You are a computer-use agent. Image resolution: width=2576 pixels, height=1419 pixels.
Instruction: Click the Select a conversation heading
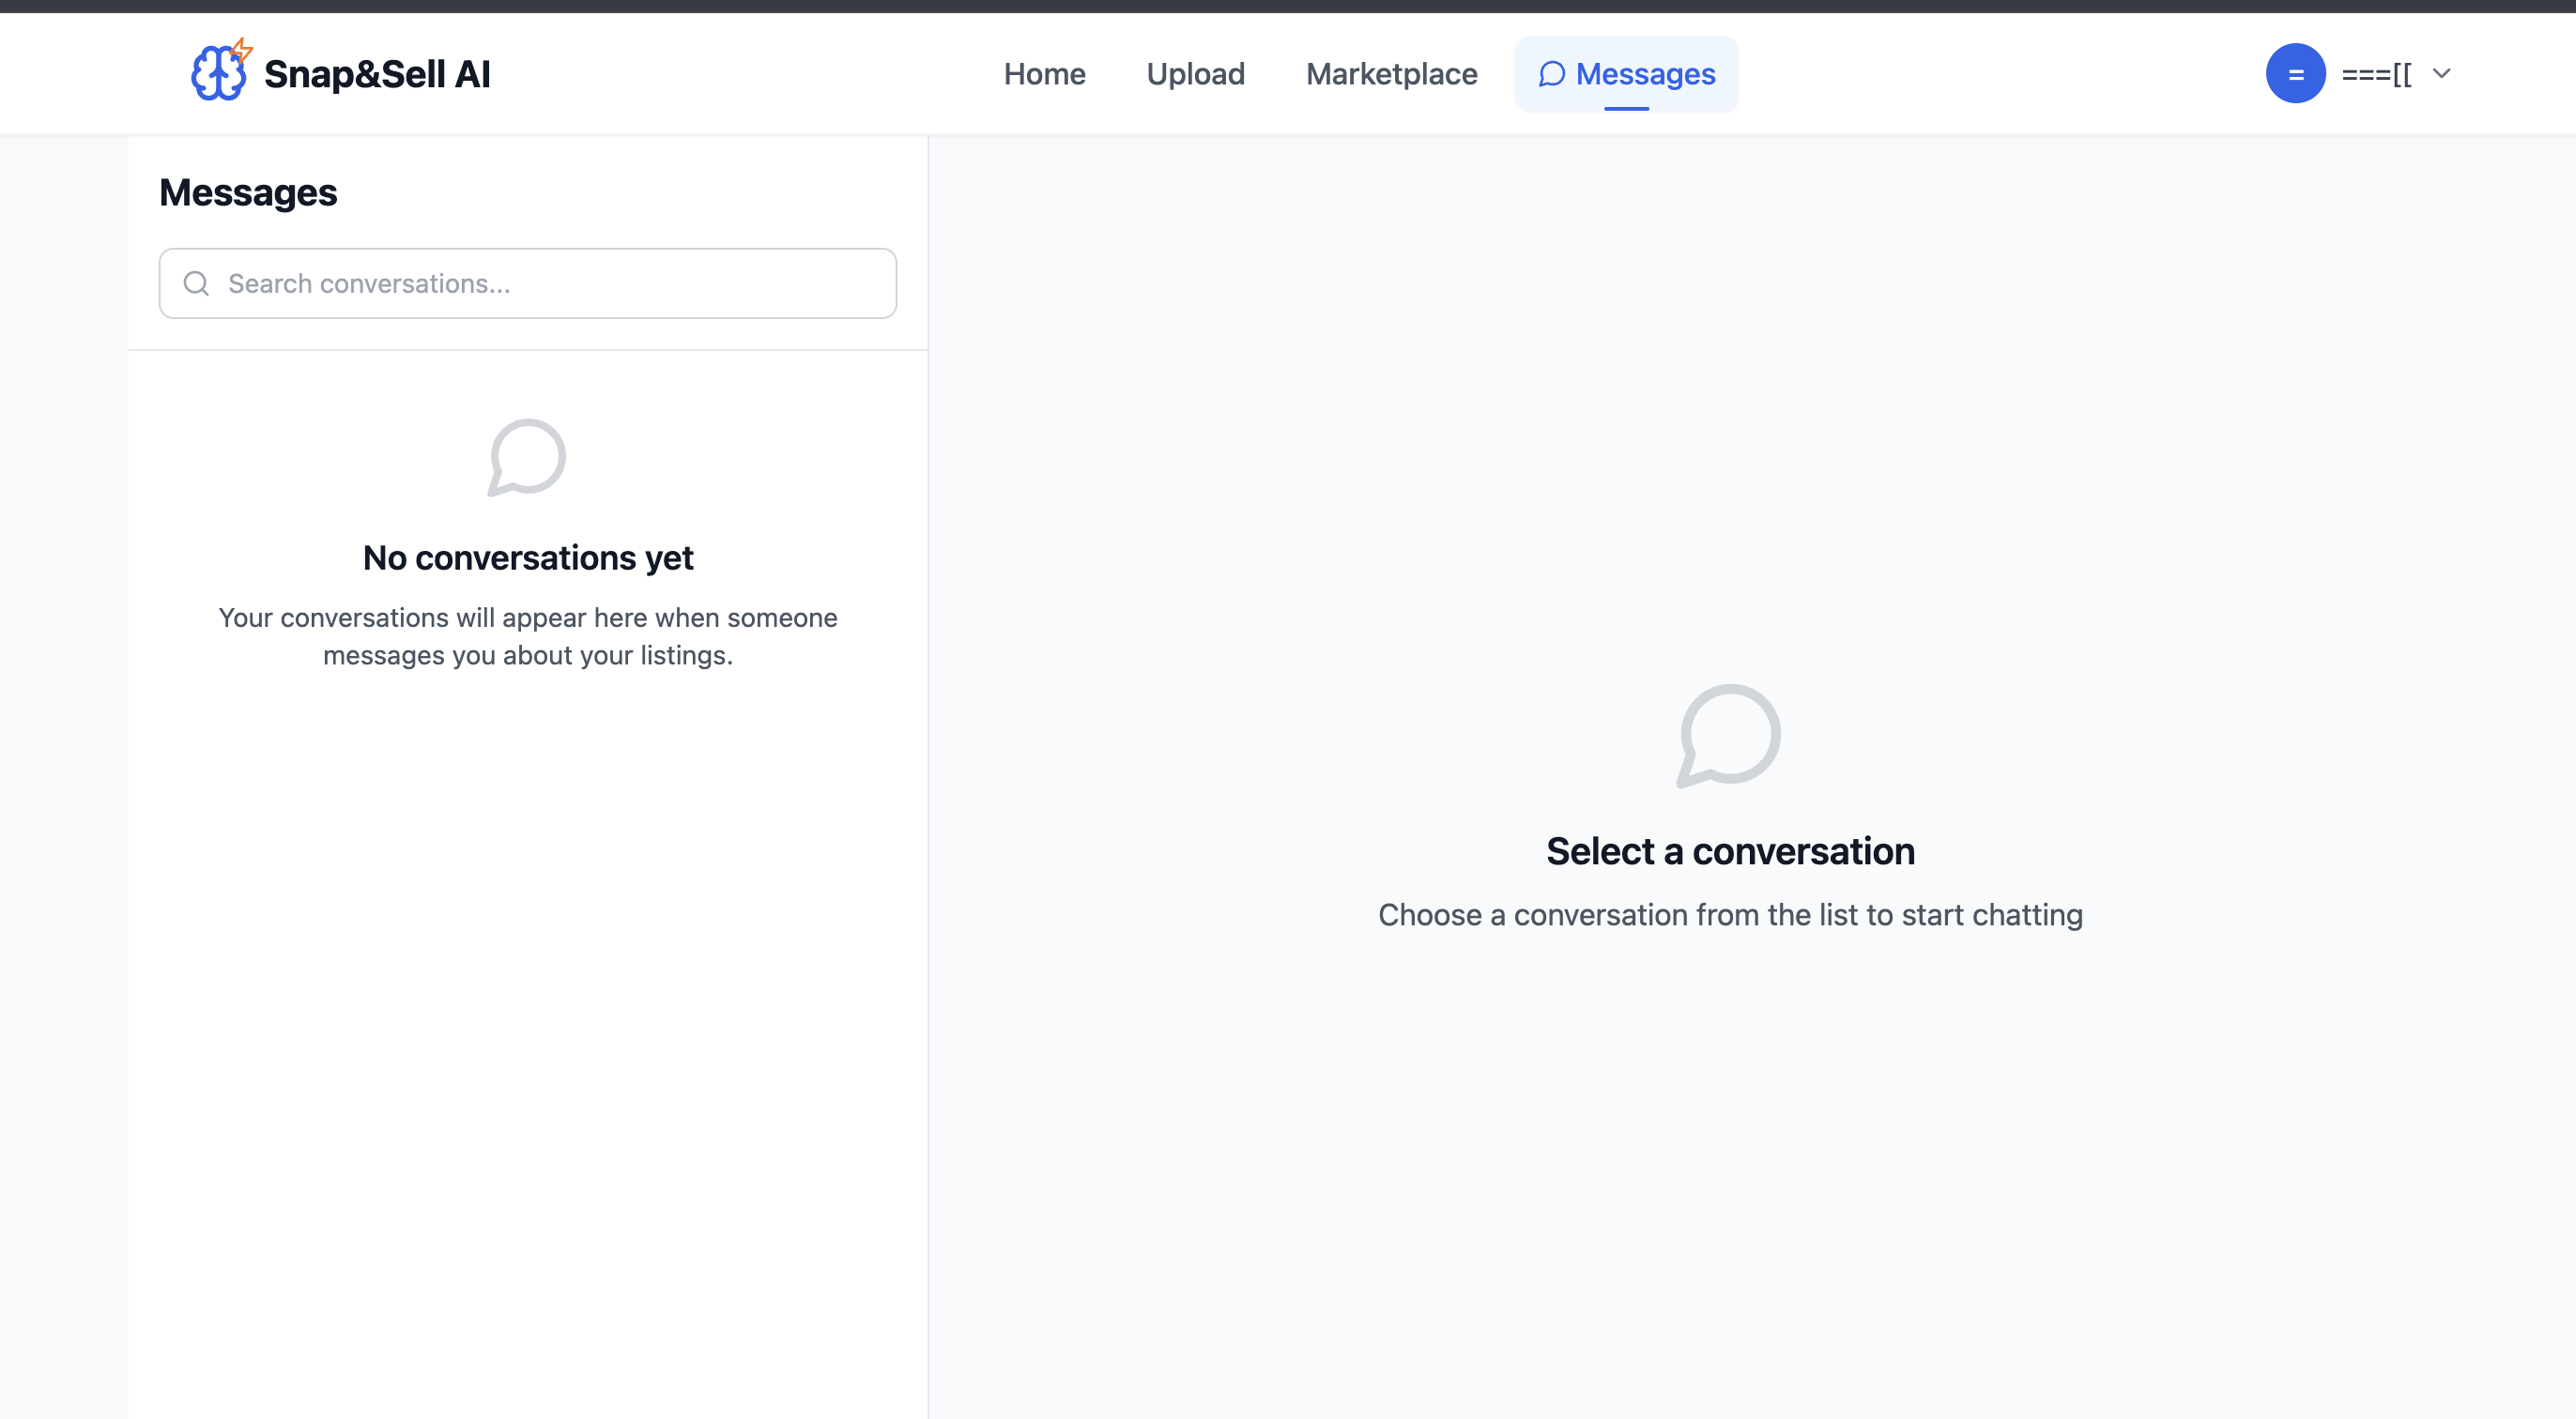[1729, 851]
